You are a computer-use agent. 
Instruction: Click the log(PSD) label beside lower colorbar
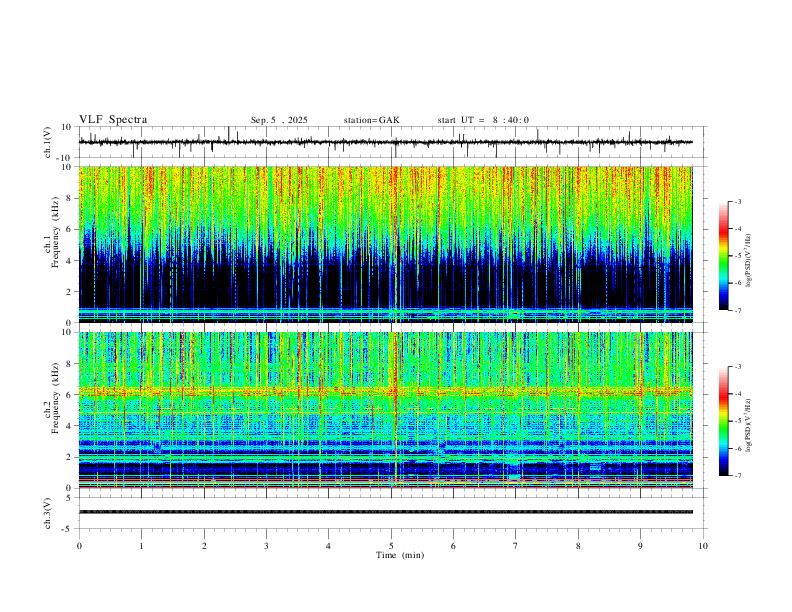pyautogui.click(x=748, y=426)
